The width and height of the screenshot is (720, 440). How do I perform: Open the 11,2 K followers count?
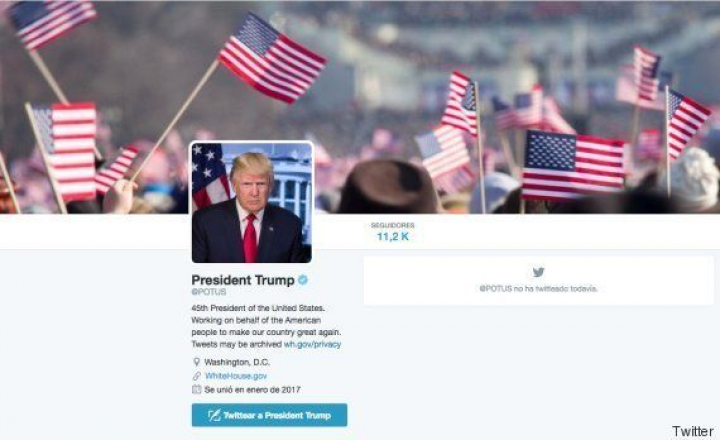pos(393,237)
